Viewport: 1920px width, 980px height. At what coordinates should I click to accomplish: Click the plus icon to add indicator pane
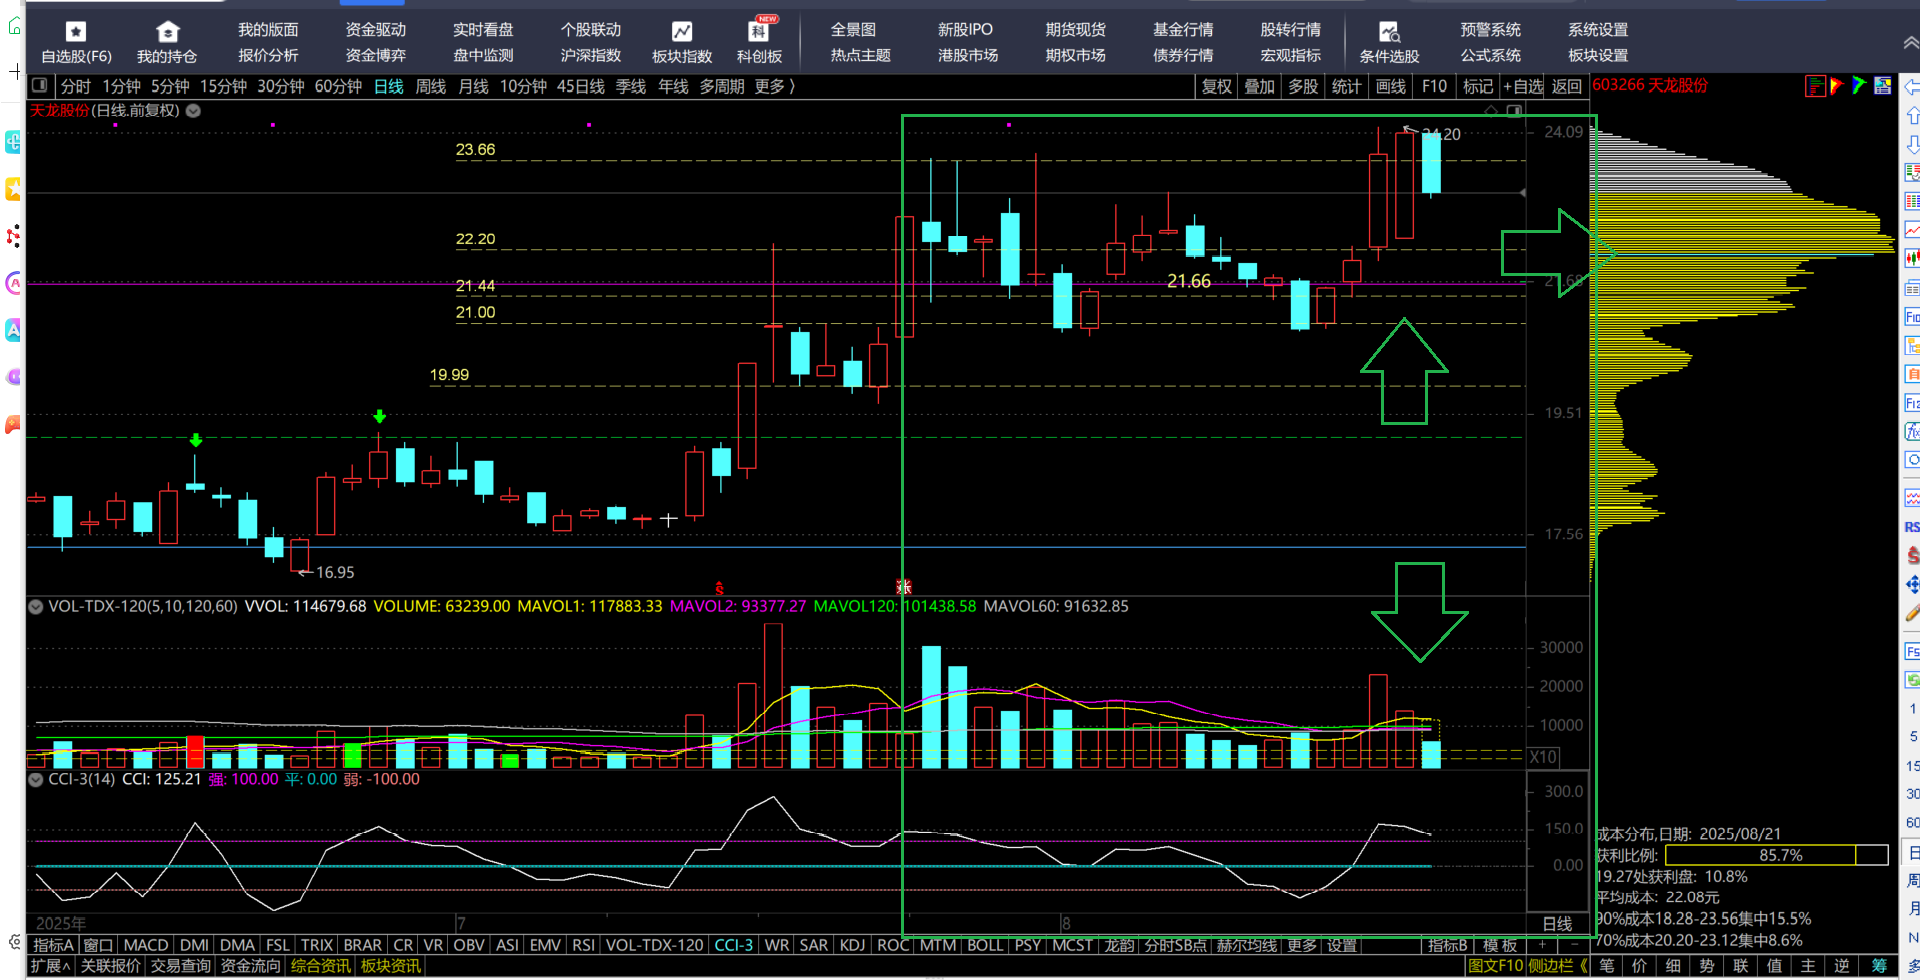[1542, 945]
